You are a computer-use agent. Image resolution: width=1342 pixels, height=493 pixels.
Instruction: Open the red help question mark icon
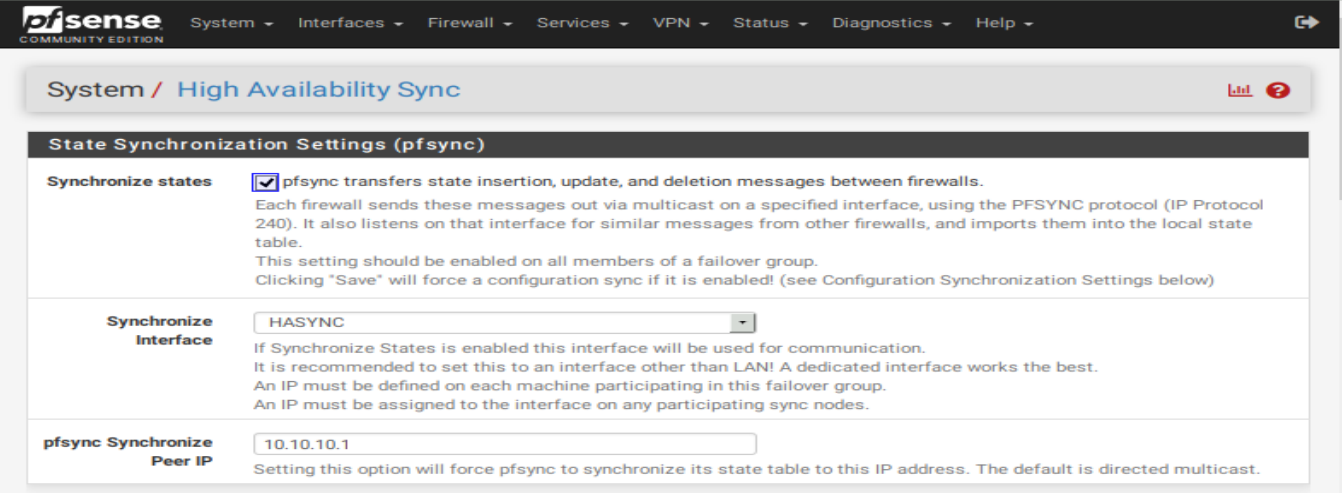pyautogui.click(x=1277, y=90)
